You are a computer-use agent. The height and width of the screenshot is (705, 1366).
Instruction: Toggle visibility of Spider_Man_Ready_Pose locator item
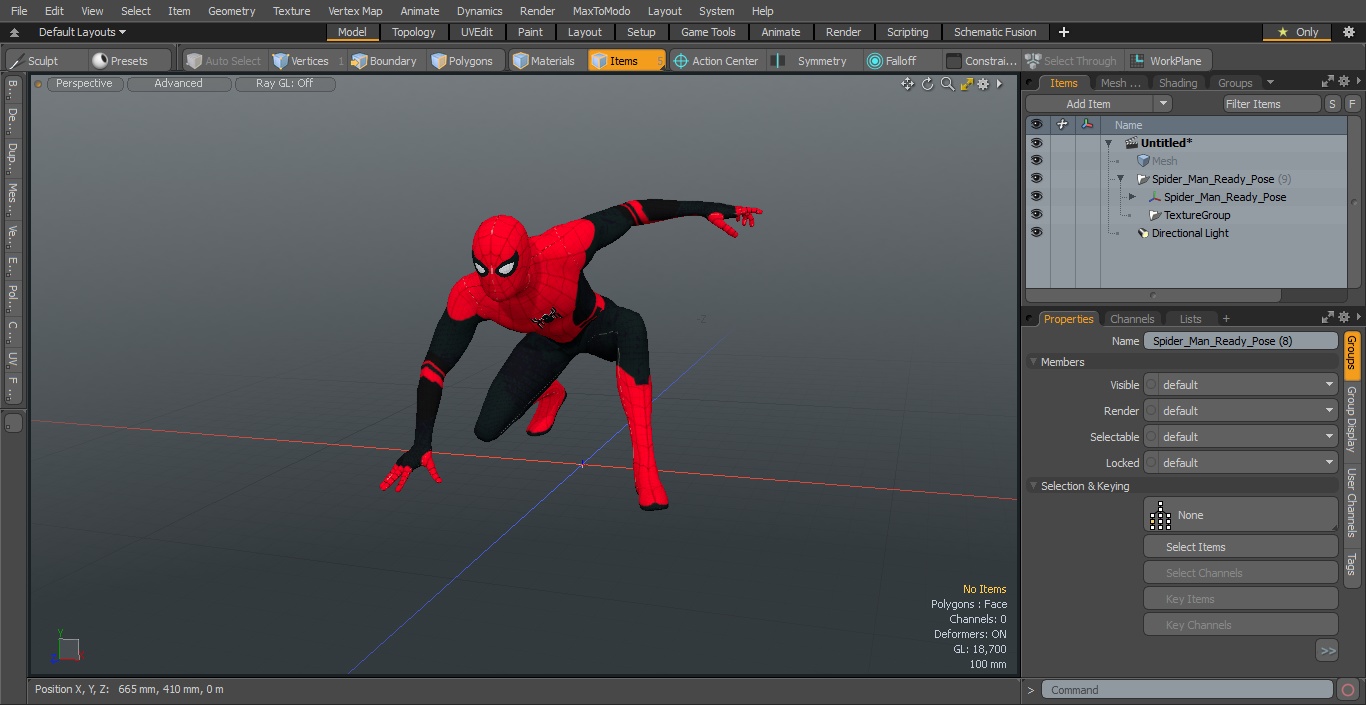[1036, 197]
